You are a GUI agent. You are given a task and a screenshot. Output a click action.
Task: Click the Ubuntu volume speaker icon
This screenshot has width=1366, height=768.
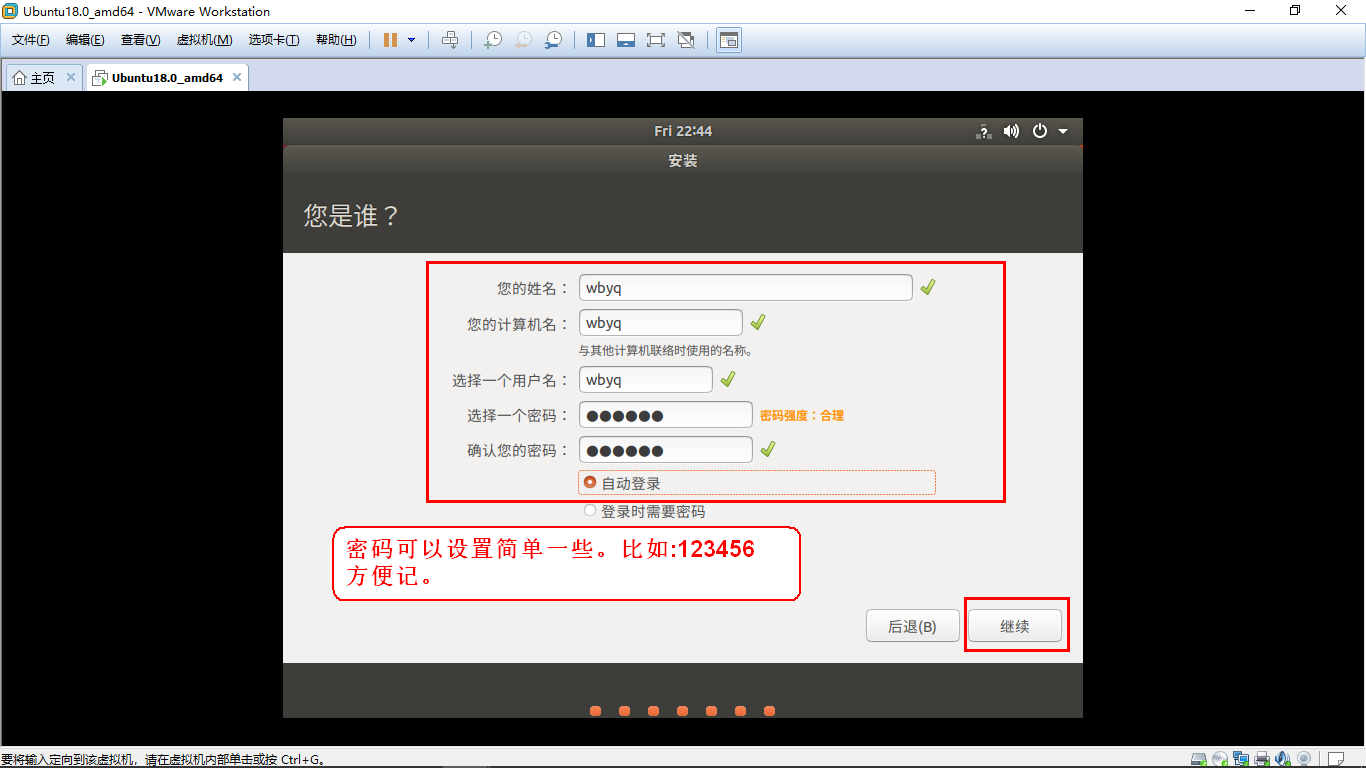coord(1011,131)
